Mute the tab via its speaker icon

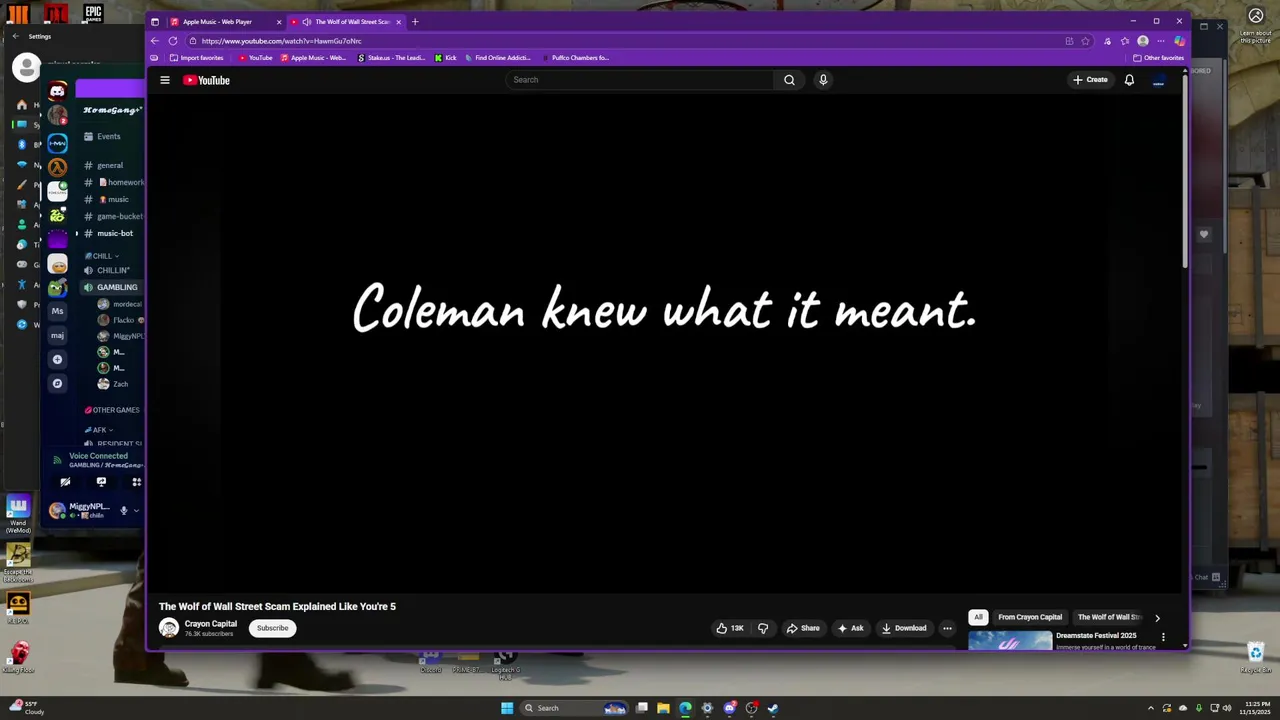point(306,21)
